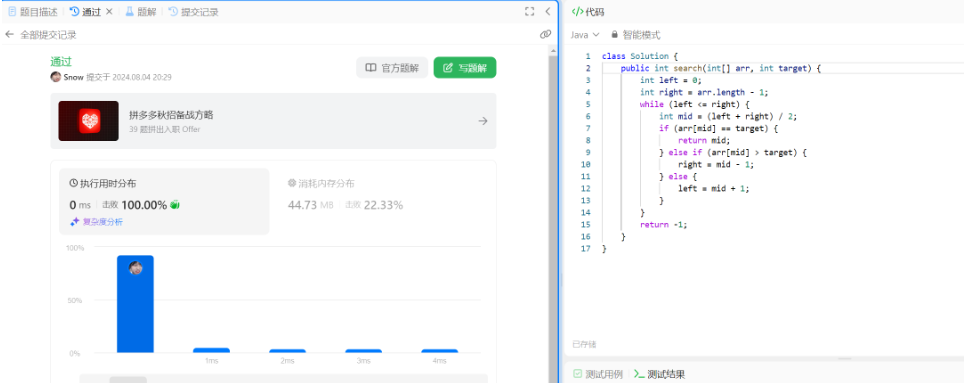Click the book icon in 官方题解
This screenshot has width=970, height=383.
pos(371,68)
